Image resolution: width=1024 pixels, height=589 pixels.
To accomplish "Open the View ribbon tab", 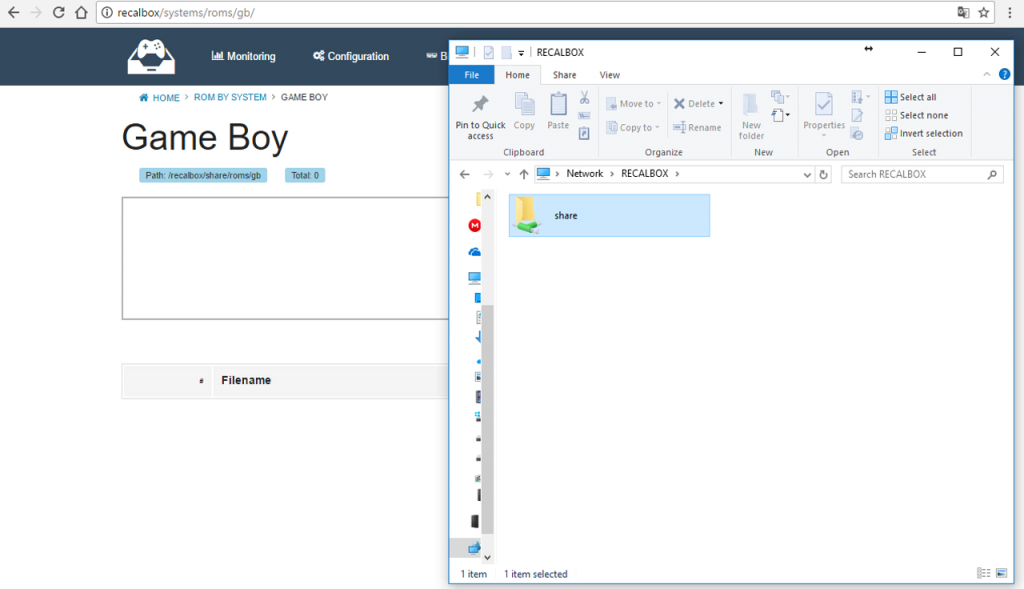I will click(609, 75).
